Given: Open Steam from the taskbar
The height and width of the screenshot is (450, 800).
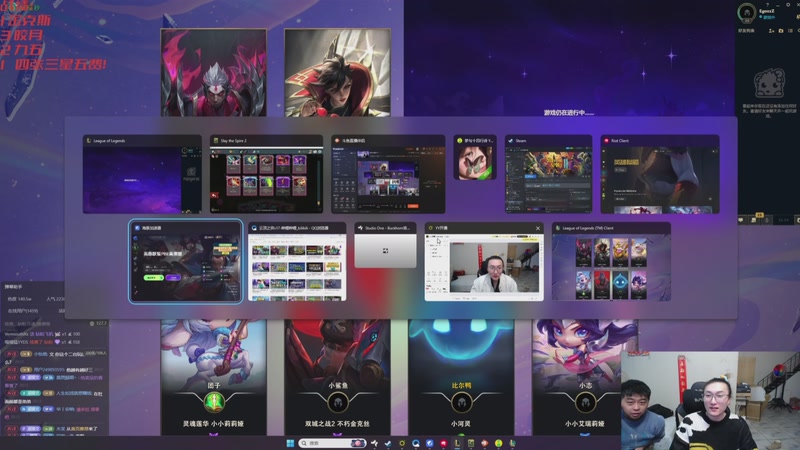Looking at the screenshot, I should [x=388, y=443].
